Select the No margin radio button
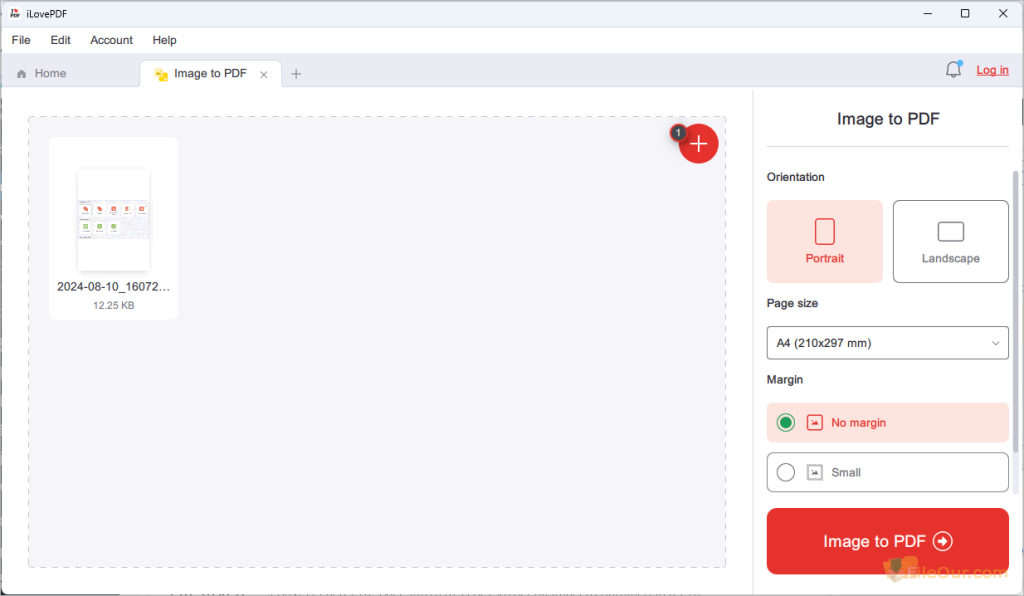Image resolution: width=1024 pixels, height=596 pixels. point(785,422)
